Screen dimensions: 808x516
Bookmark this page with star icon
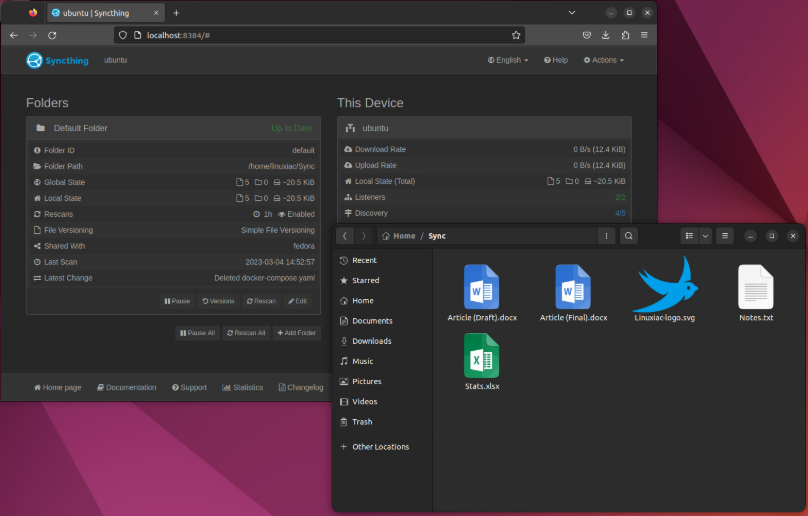click(516, 35)
